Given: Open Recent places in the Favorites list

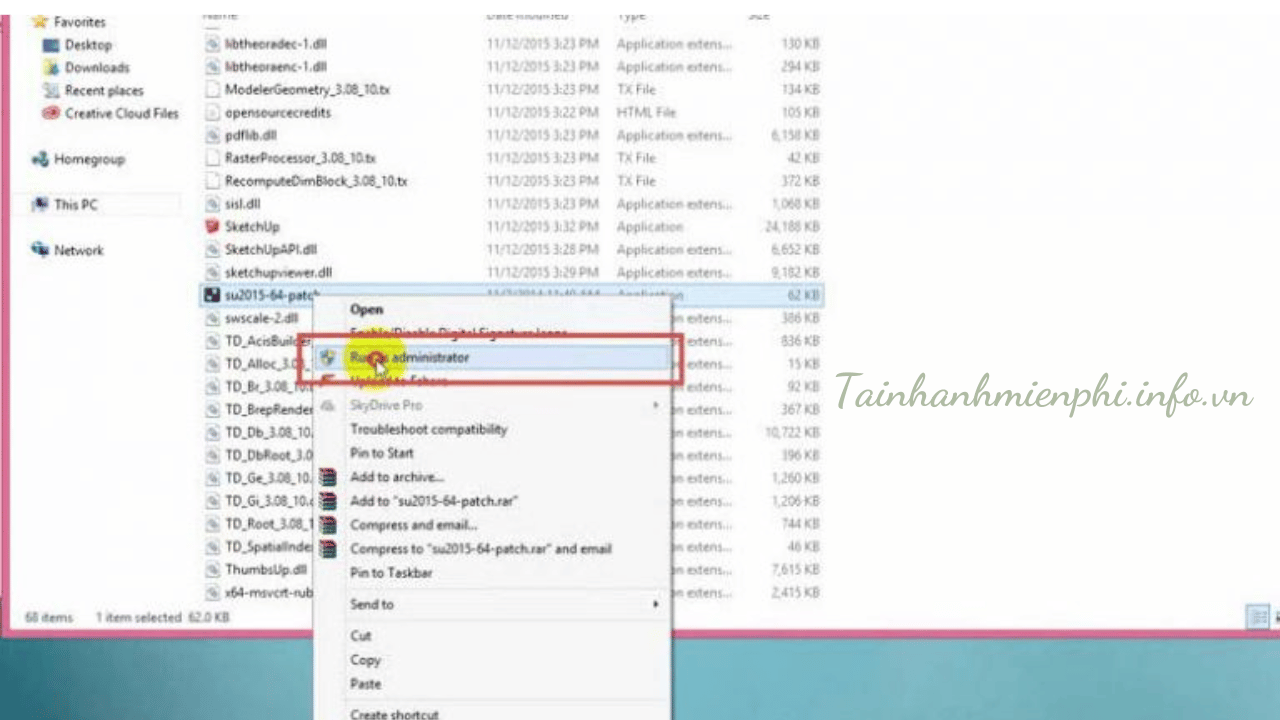Looking at the screenshot, I should click(104, 91).
